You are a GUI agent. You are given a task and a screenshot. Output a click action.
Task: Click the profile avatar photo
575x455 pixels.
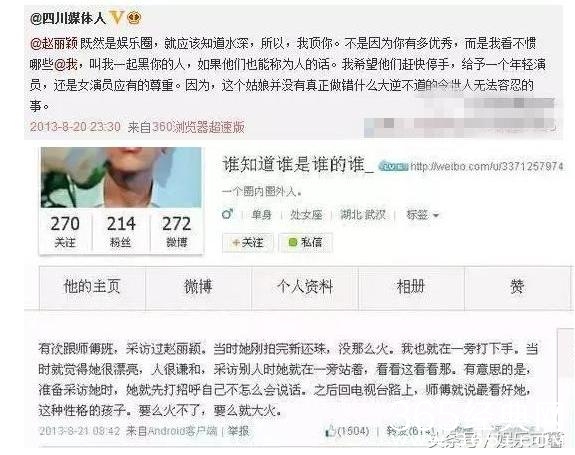[x=121, y=177]
